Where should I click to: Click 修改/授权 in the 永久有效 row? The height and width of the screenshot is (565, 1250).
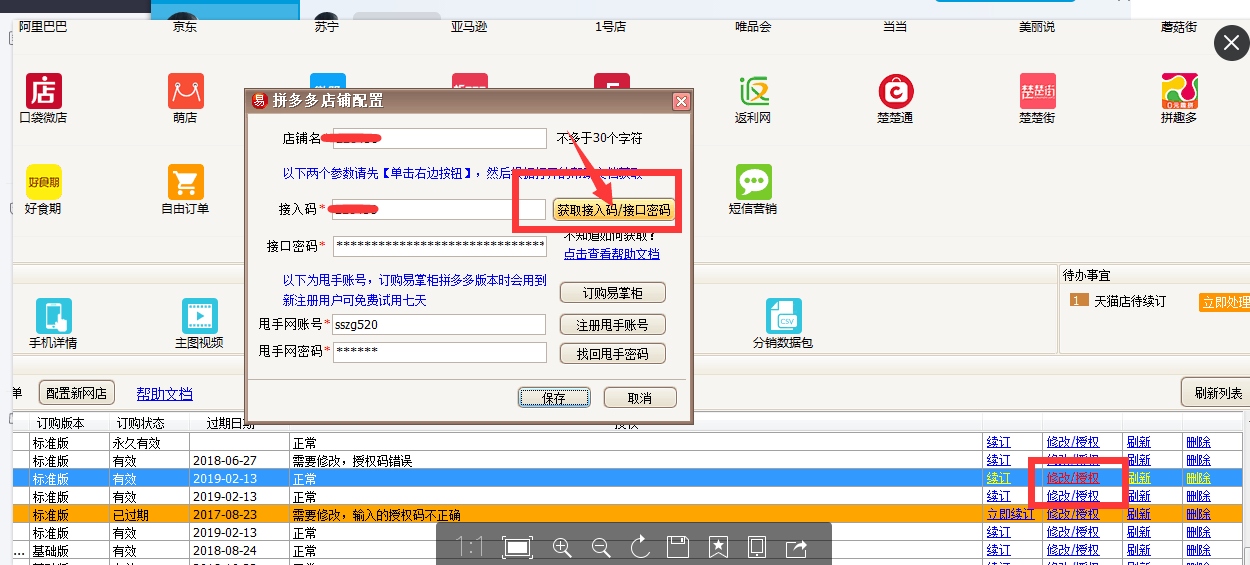point(1073,442)
